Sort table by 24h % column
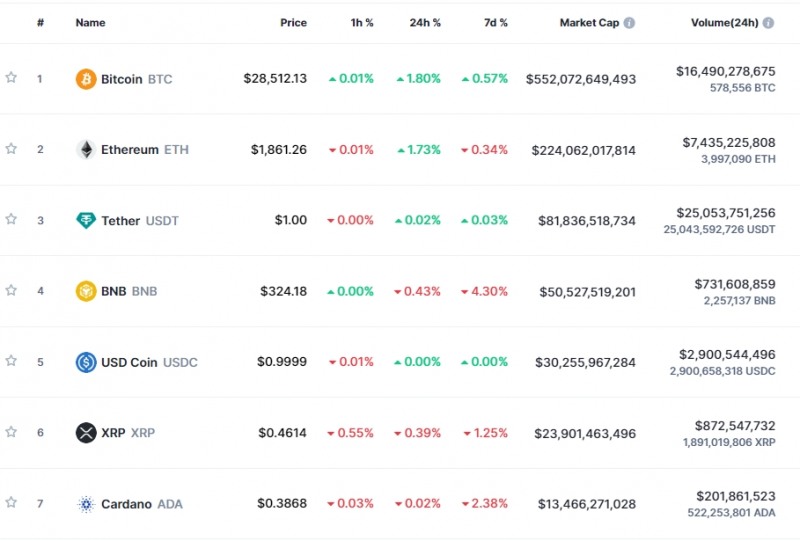Image resolution: width=800 pixels, height=541 pixels. (425, 23)
